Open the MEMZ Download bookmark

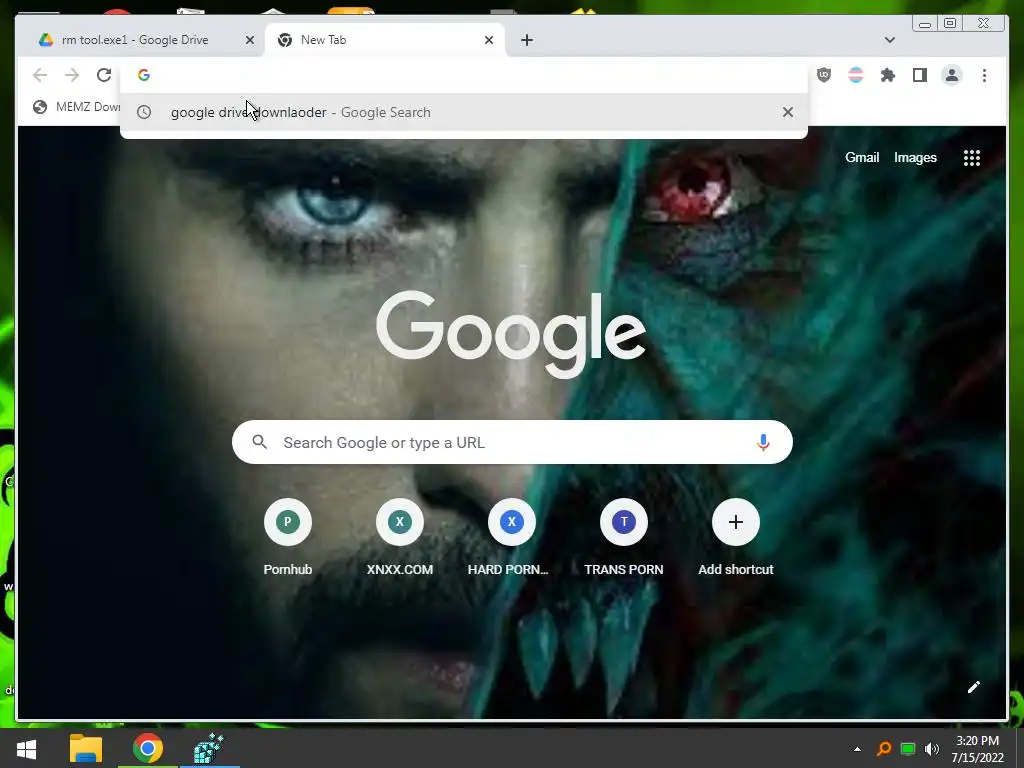pos(76,107)
